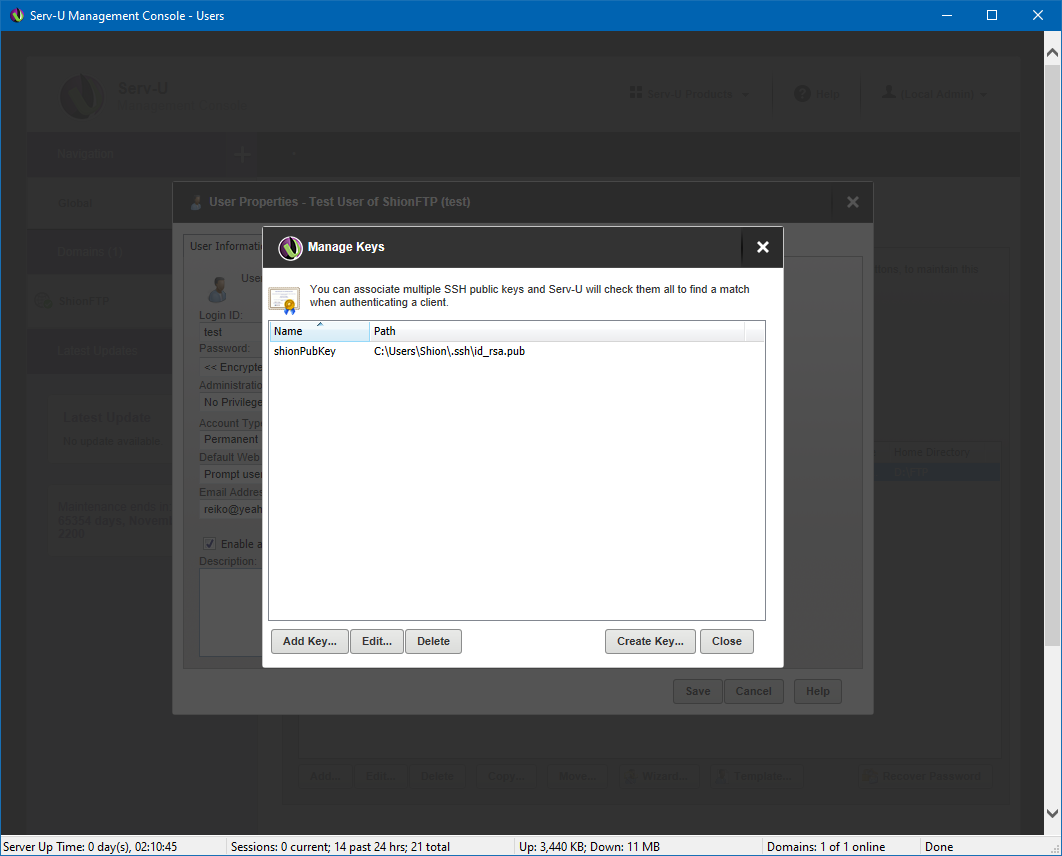Close the Manage Keys dialog with X
Screen dimensions: 1062x856
(x=763, y=247)
